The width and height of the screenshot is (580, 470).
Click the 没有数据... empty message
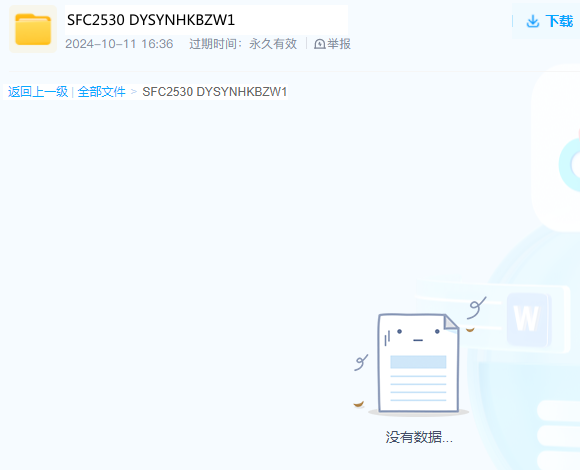coord(419,437)
